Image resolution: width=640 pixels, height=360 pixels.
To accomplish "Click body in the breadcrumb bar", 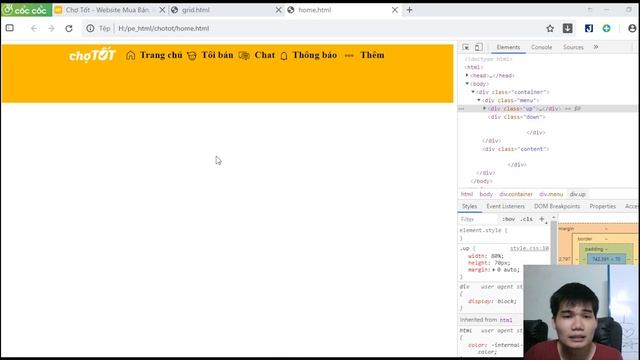I will click(x=486, y=194).
